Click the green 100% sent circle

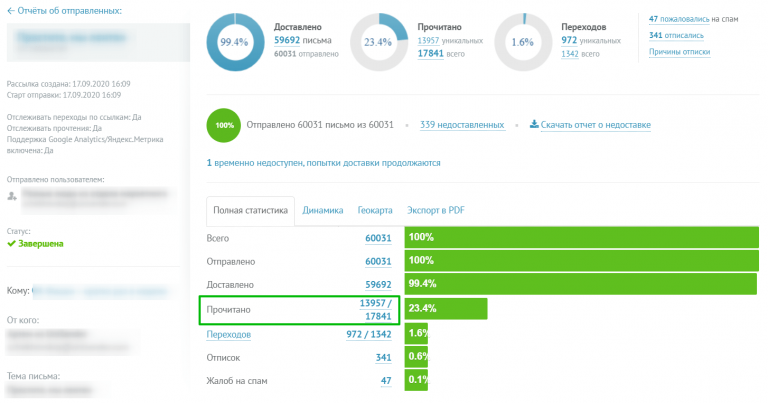[x=224, y=125]
